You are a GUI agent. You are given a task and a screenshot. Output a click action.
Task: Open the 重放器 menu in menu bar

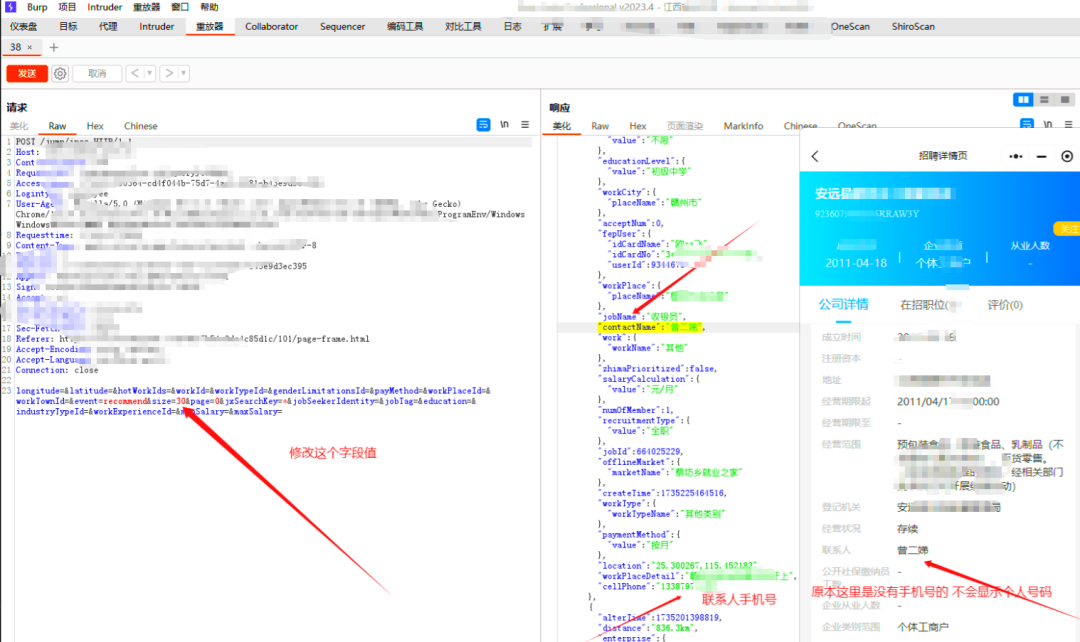tap(146, 7)
